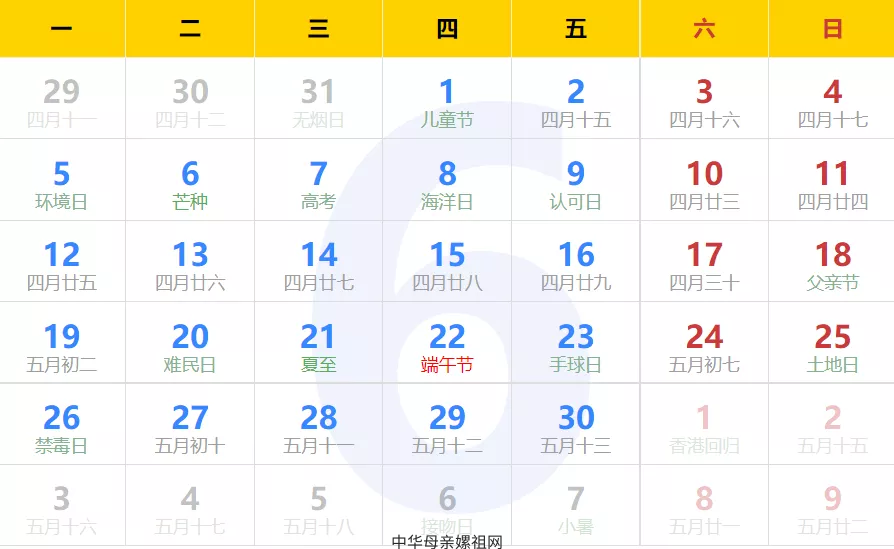Click Wednesday 三 column header
The width and height of the screenshot is (894, 549).
point(318,29)
